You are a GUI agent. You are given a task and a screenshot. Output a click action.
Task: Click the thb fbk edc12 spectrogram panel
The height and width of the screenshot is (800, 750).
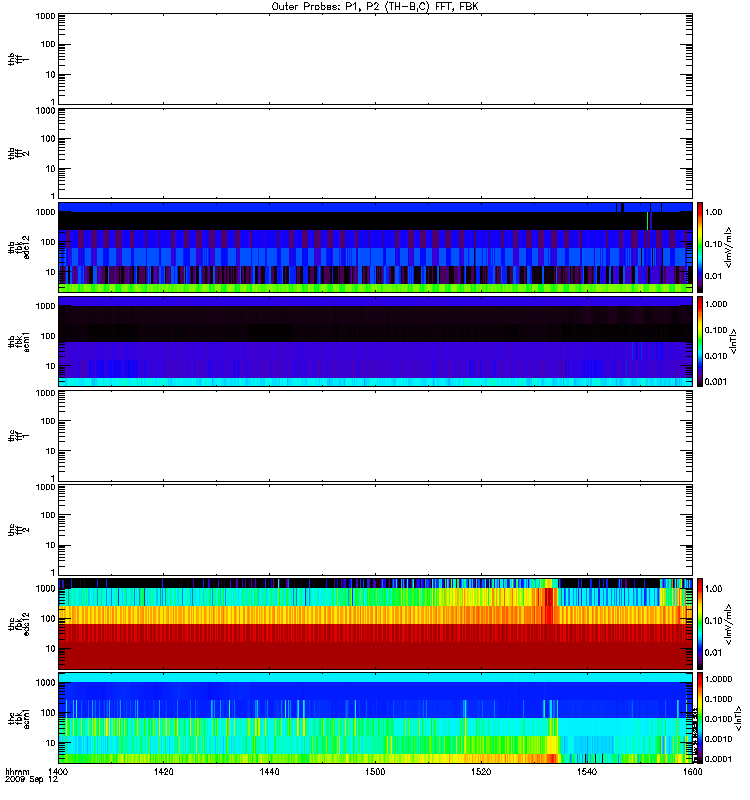pyautogui.click(x=375, y=247)
